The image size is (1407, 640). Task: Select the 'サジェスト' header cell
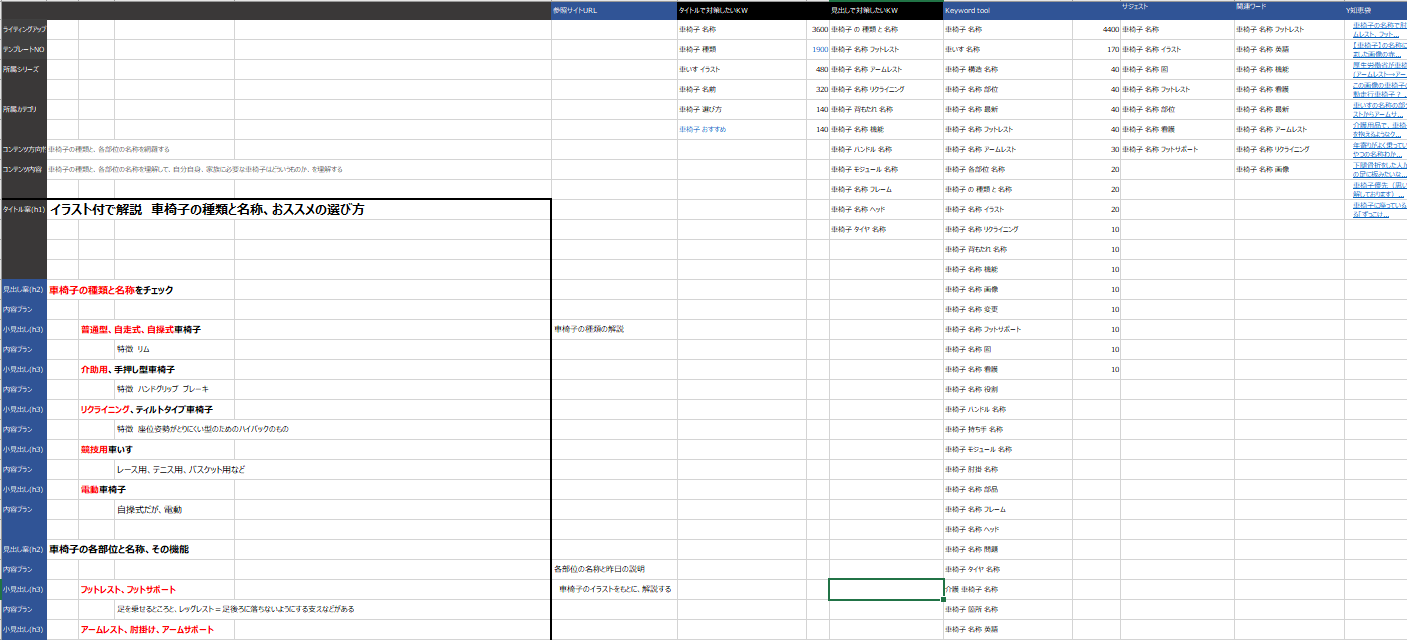click(x=1135, y=7)
